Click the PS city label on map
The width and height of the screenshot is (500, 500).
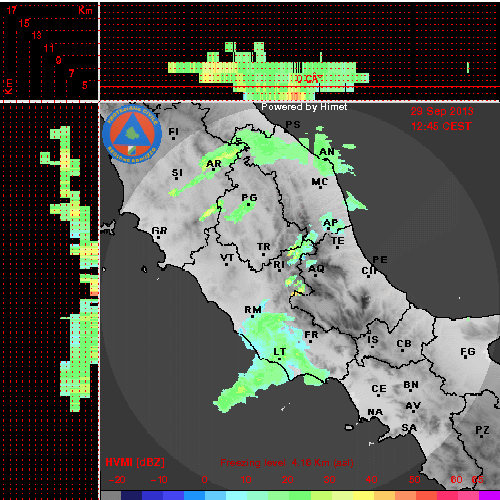[x=293, y=124]
